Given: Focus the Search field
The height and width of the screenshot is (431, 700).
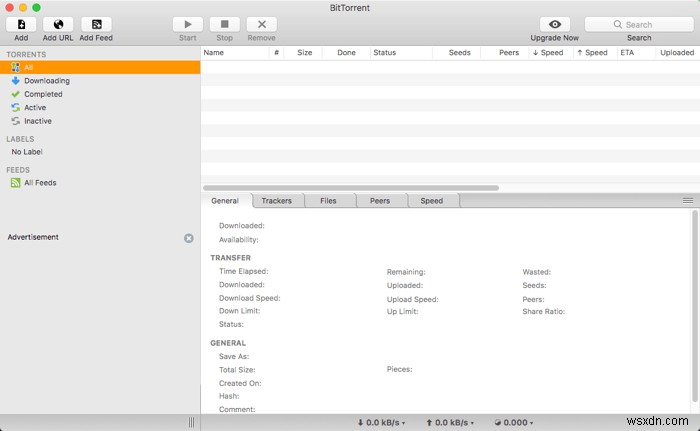Looking at the screenshot, I should click(x=639, y=25).
